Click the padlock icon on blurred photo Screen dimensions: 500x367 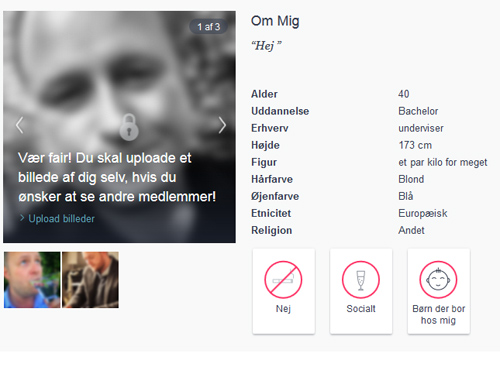click(x=129, y=127)
